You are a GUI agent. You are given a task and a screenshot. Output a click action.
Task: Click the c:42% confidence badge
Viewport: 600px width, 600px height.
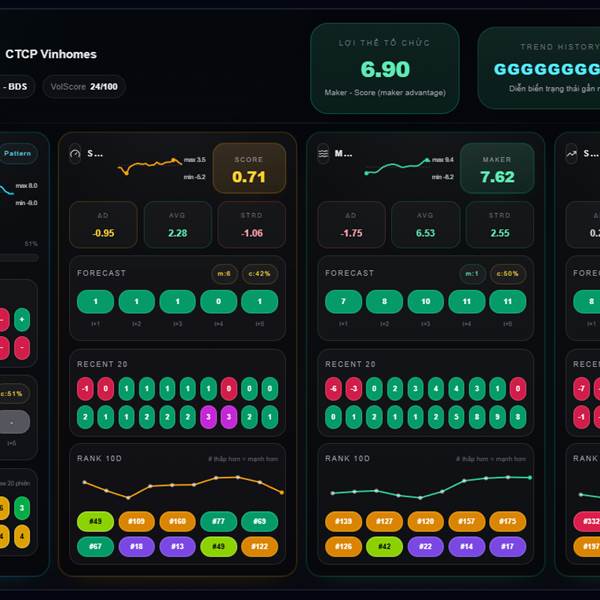coord(259,274)
